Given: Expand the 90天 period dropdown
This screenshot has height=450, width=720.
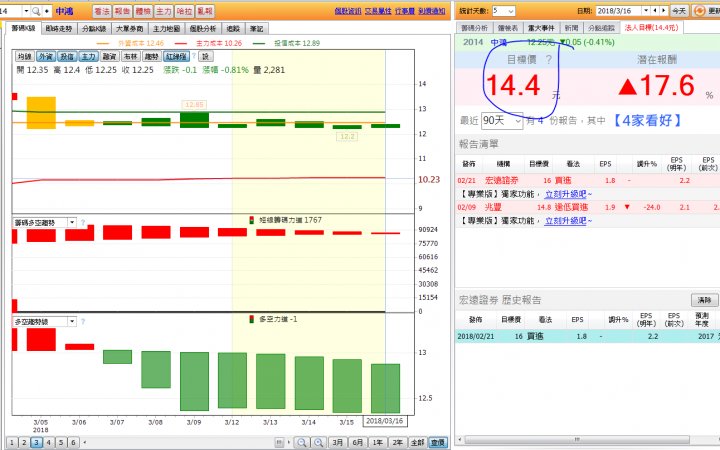Looking at the screenshot, I should 502,121.
